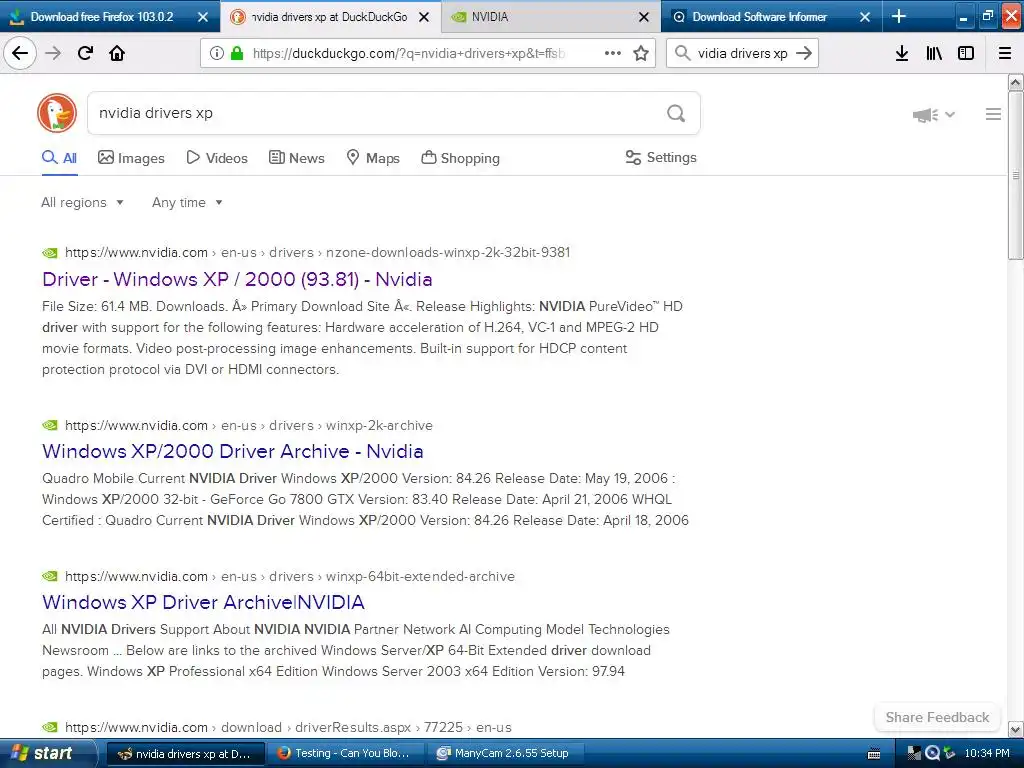Click the forward navigation arrow
Screen dimensions: 1024x768
(x=53, y=53)
